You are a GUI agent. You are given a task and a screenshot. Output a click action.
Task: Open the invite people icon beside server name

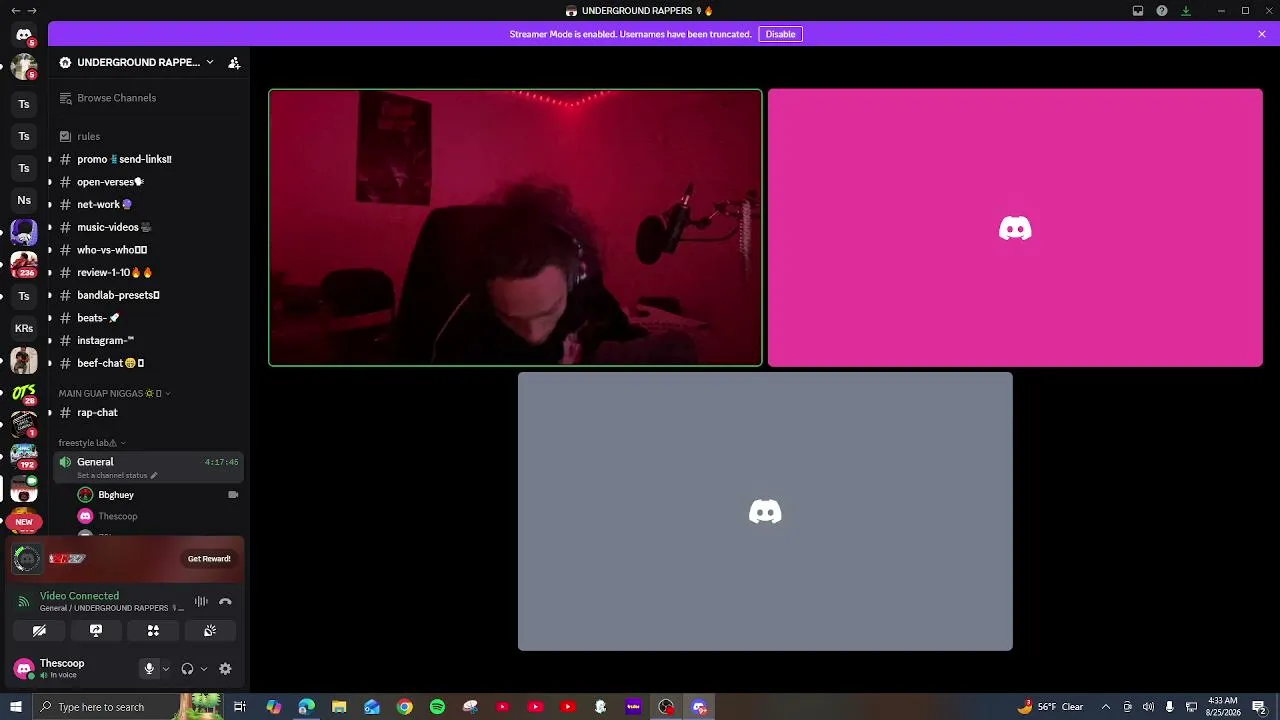[x=234, y=62]
